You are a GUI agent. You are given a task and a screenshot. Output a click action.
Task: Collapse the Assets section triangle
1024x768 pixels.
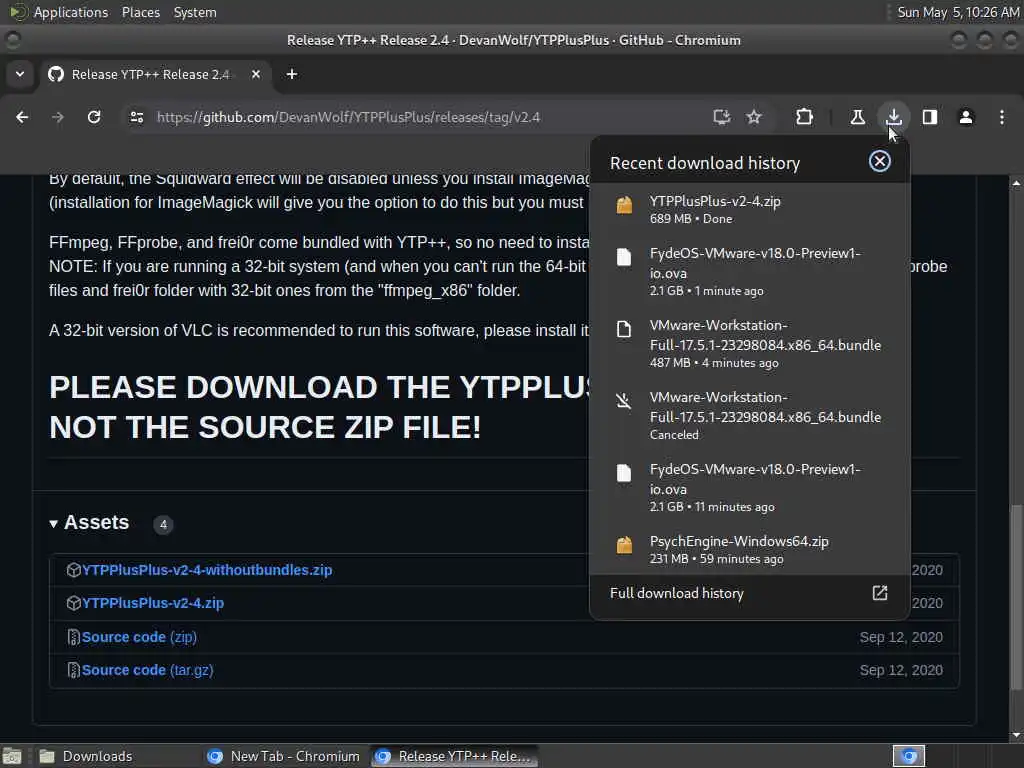click(54, 524)
